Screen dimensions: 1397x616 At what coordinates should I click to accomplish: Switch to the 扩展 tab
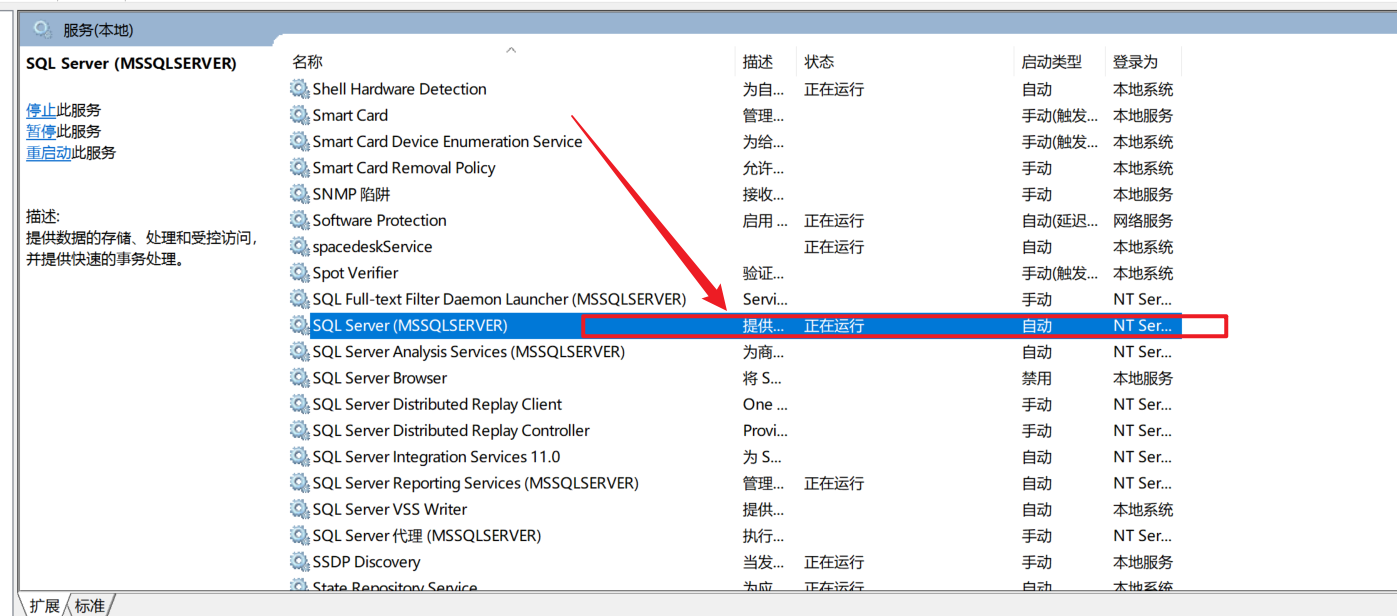click(x=43, y=605)
